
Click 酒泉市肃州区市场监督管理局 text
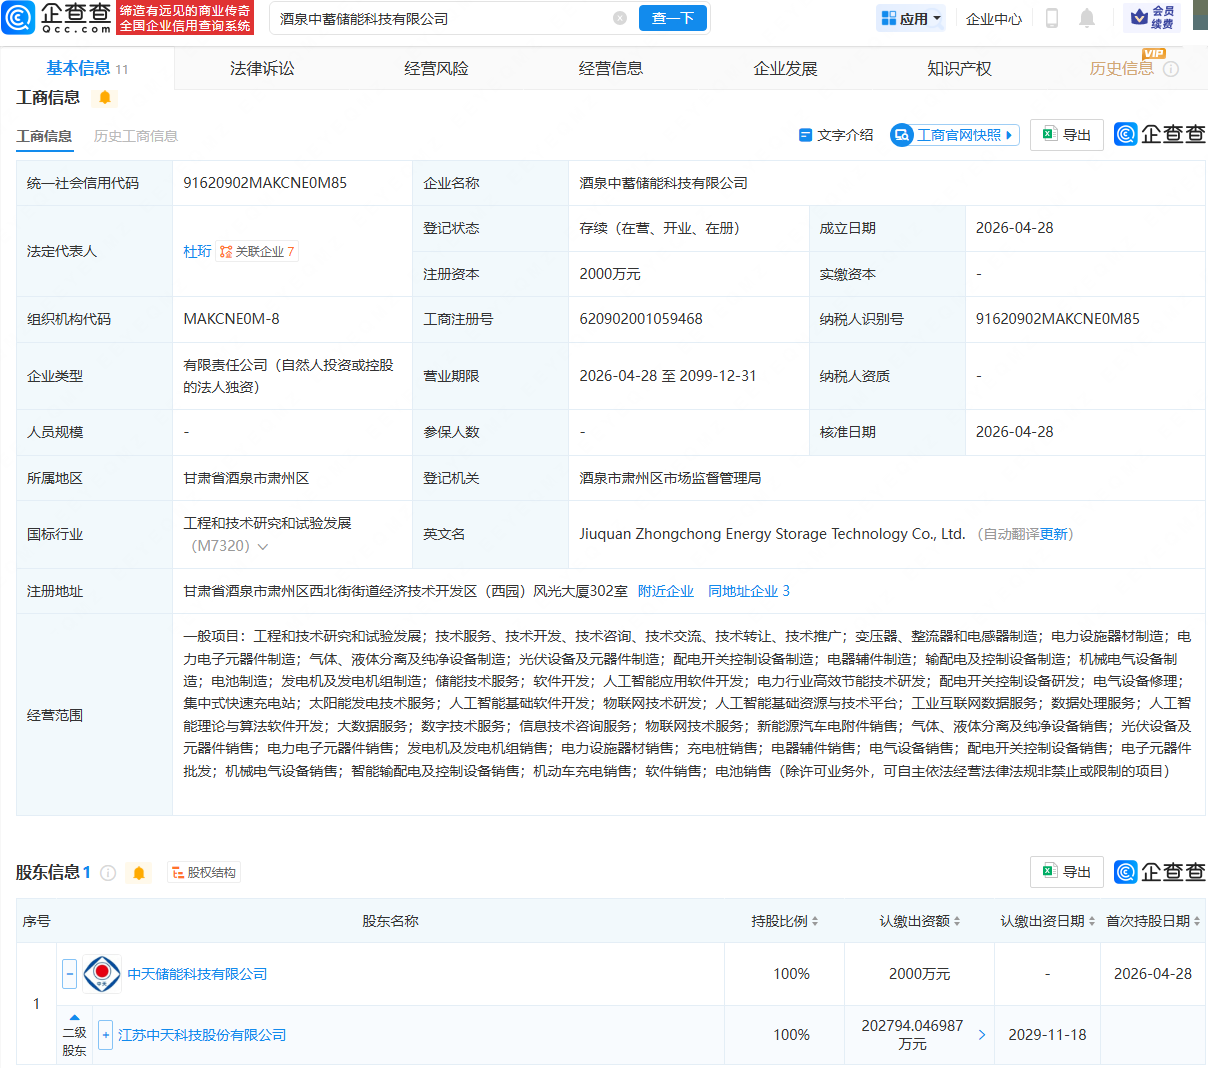click(x=670, y=478)
